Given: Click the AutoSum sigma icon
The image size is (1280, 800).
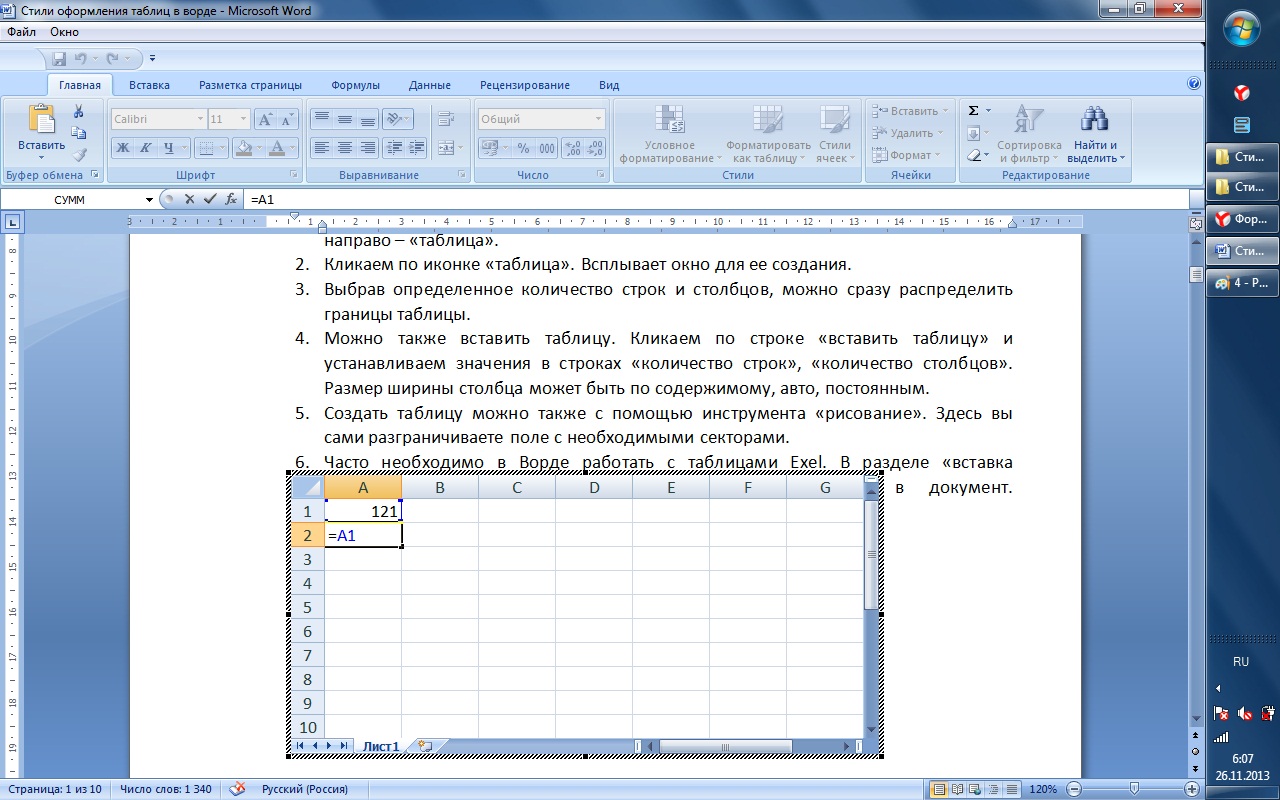Looking at the screenshot, I should click(973, 111).
